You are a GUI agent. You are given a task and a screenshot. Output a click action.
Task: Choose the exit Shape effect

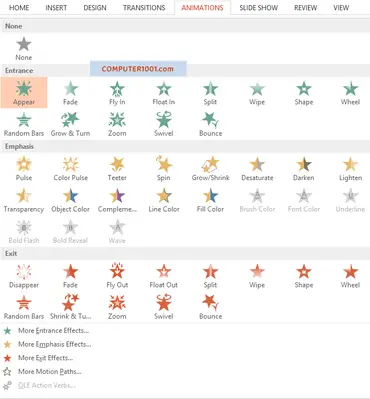click(x=304, y=276)
